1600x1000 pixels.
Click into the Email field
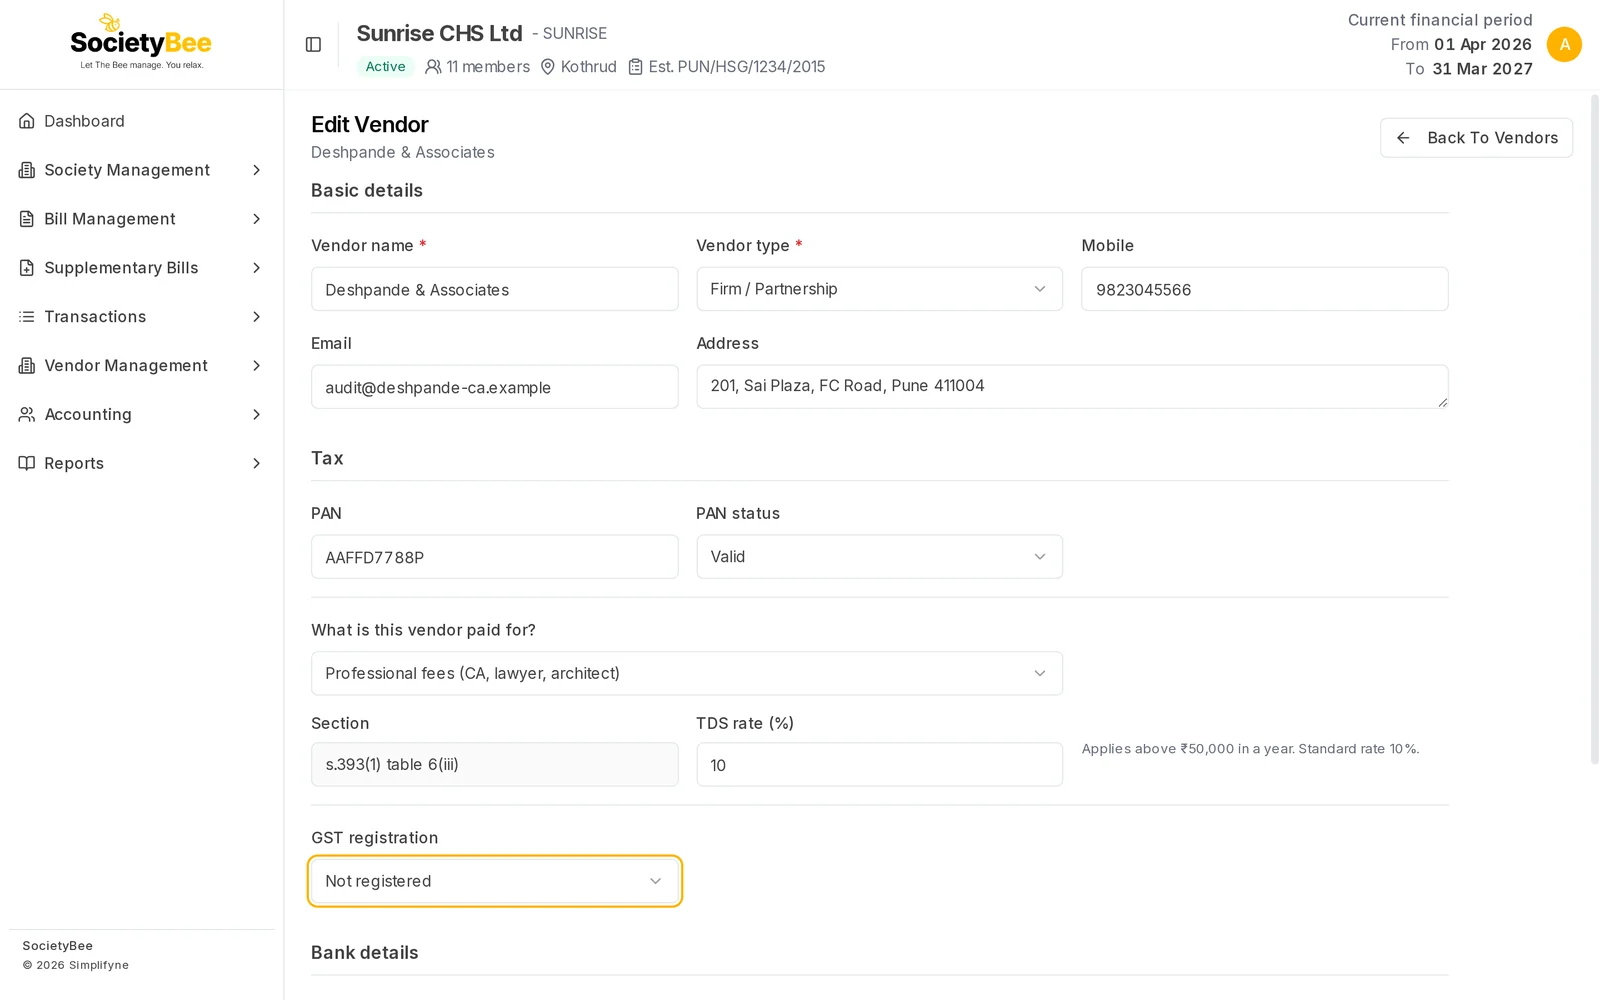(495, 387)
